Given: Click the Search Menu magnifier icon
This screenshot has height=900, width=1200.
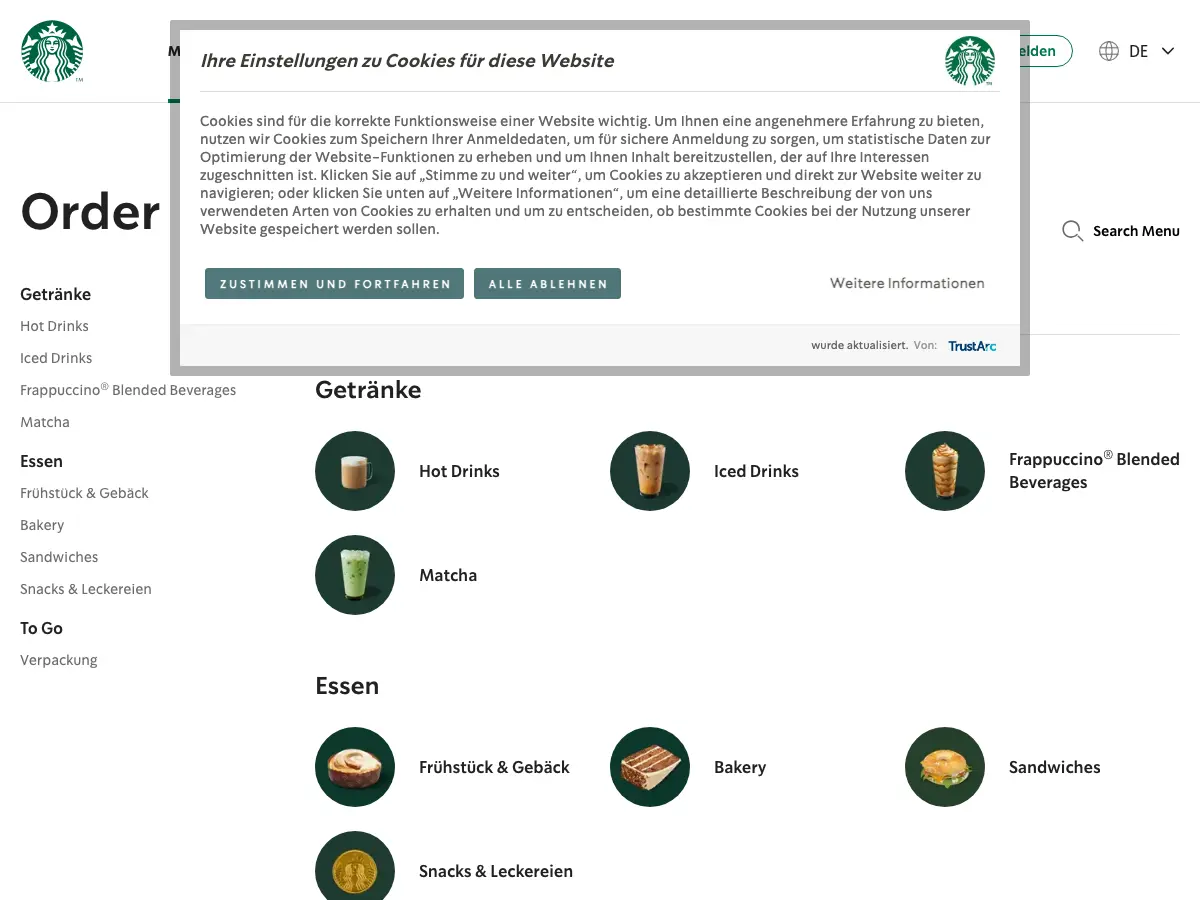Looking at the screenshot, I should [1072, 231].
